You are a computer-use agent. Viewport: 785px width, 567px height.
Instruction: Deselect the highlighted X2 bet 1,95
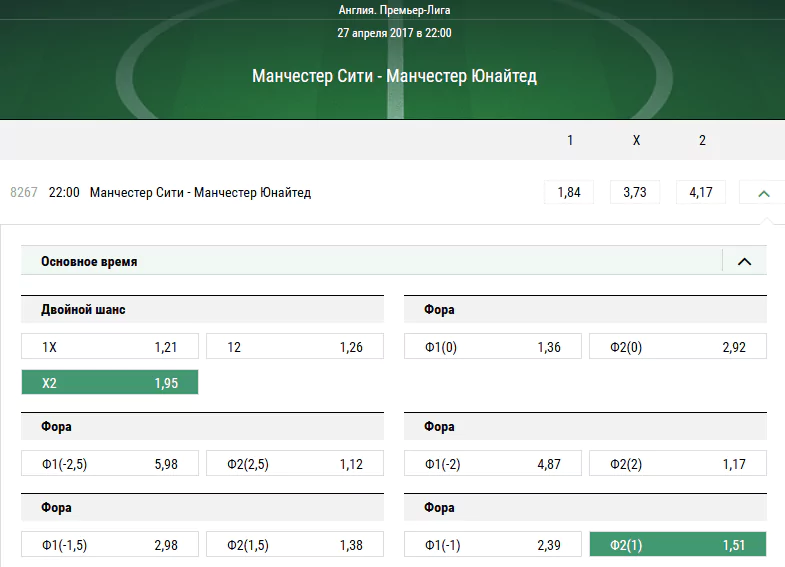(110, 382)
